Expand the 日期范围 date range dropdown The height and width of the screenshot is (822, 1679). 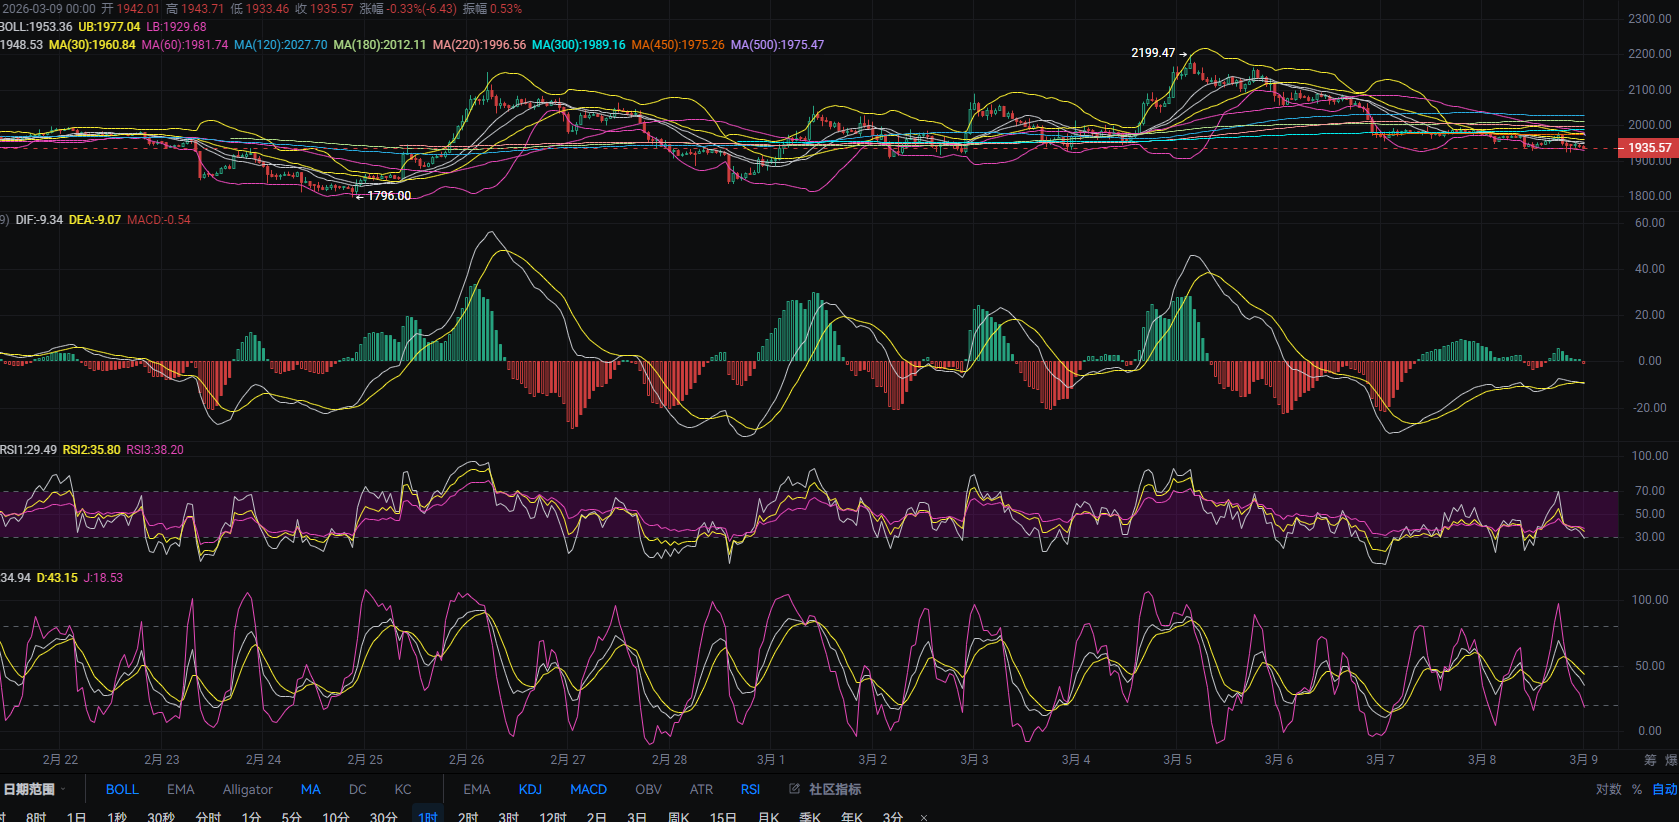point(35,789)
